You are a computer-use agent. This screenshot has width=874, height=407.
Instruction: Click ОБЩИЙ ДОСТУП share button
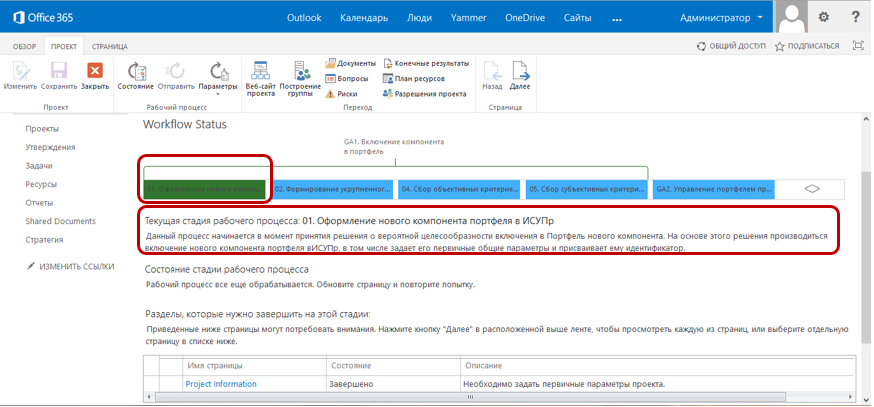731,46
